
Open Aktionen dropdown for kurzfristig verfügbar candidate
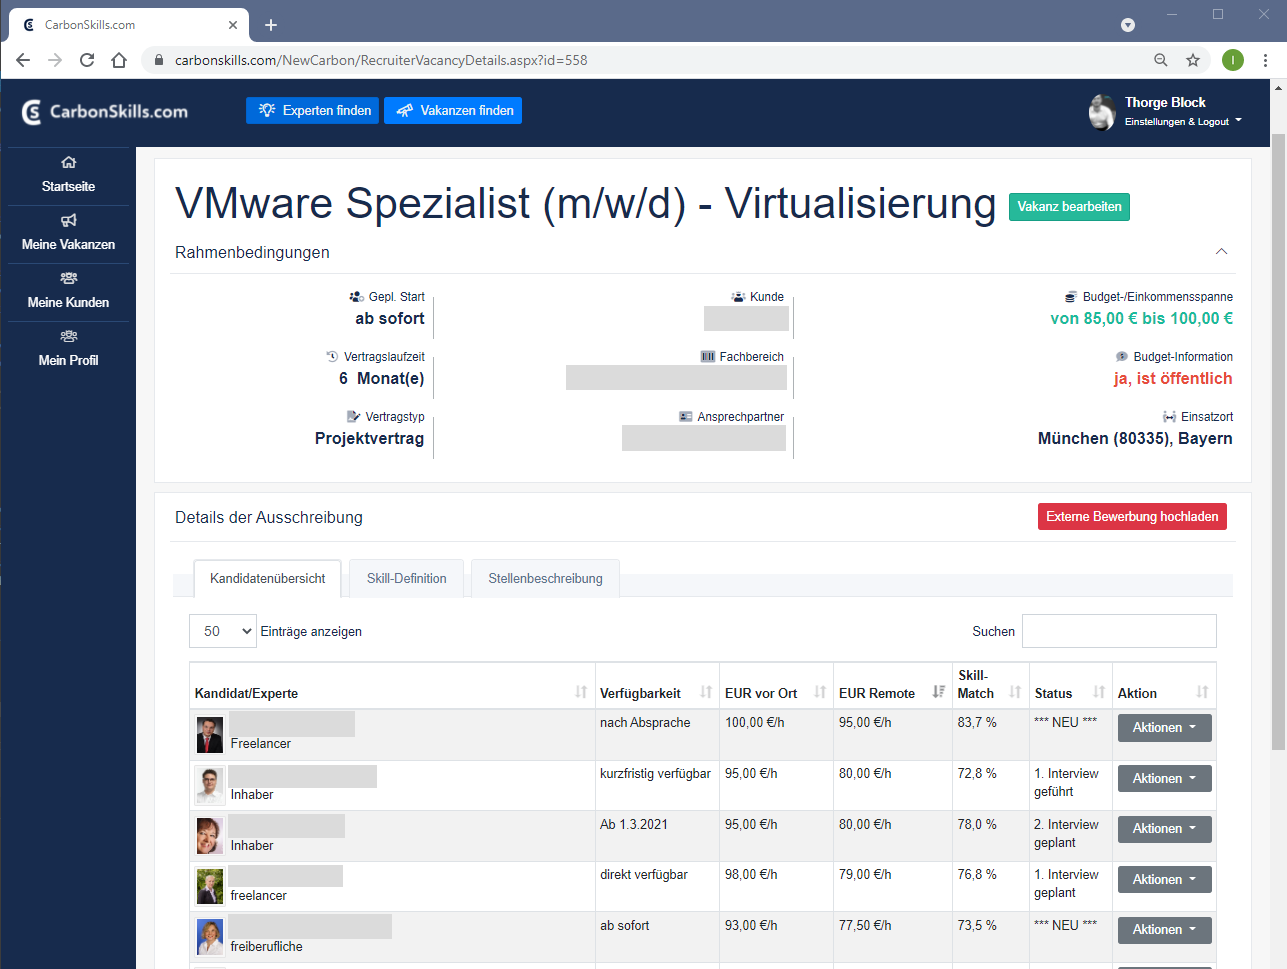coord(1164,779)
